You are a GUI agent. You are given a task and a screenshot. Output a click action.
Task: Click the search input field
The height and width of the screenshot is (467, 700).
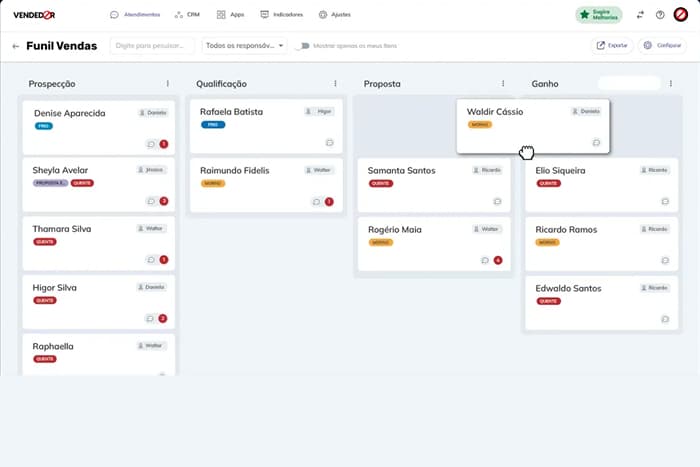pyautogui.click(x=152, y=46)
